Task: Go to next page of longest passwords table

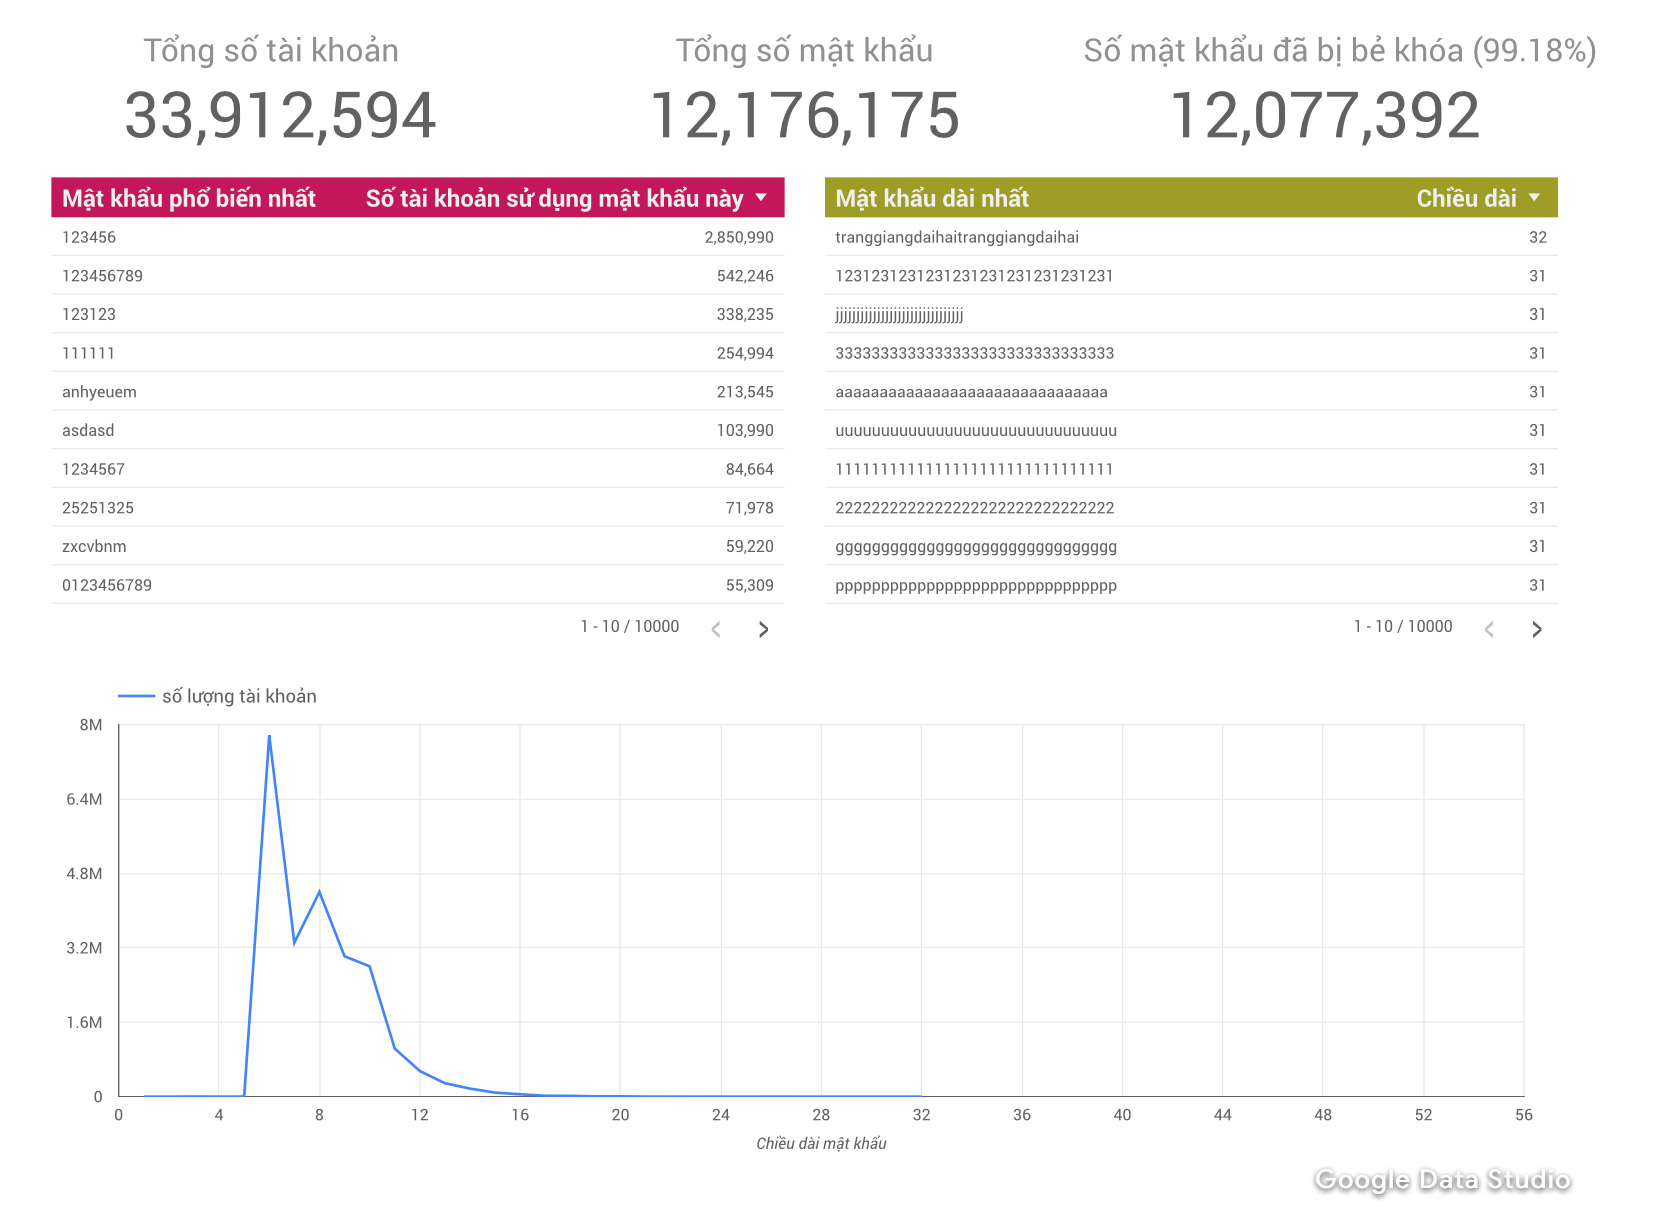Action: 1537,629
